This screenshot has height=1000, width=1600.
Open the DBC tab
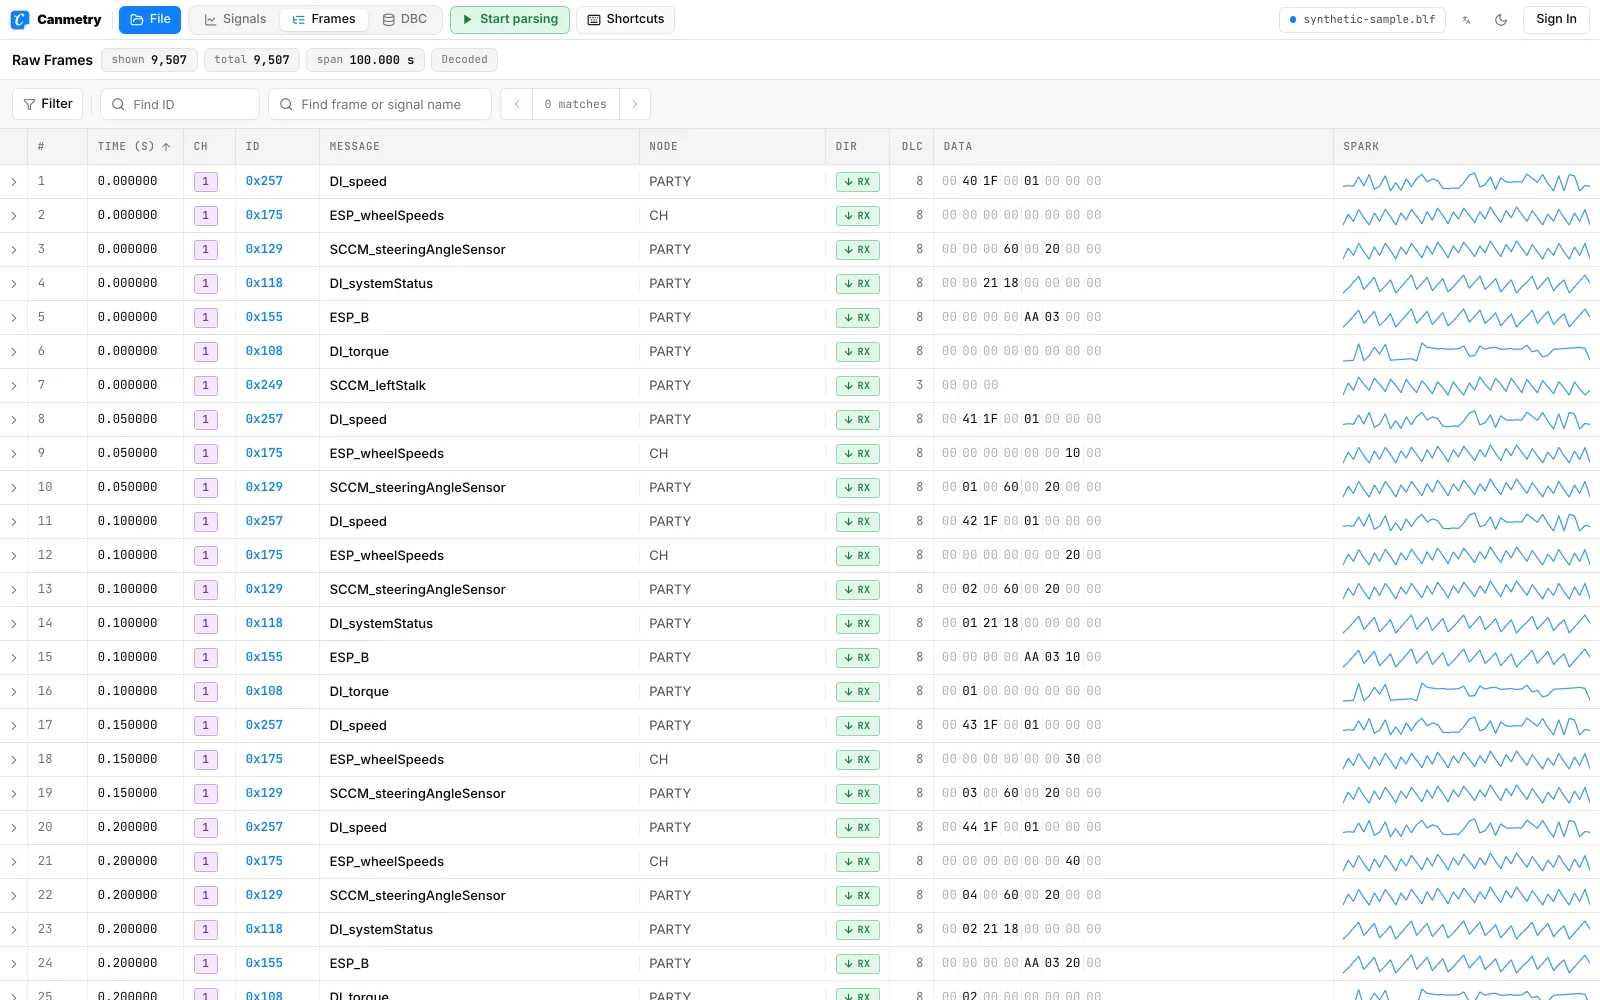pos(404,20)
